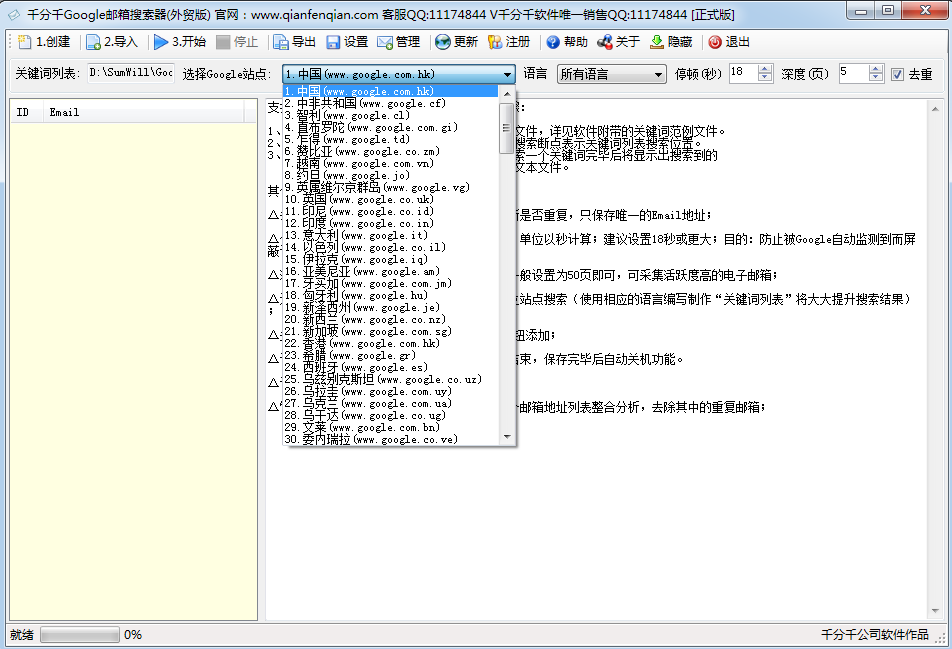Click the 深度(页) number field showing 5

(854, 73)
